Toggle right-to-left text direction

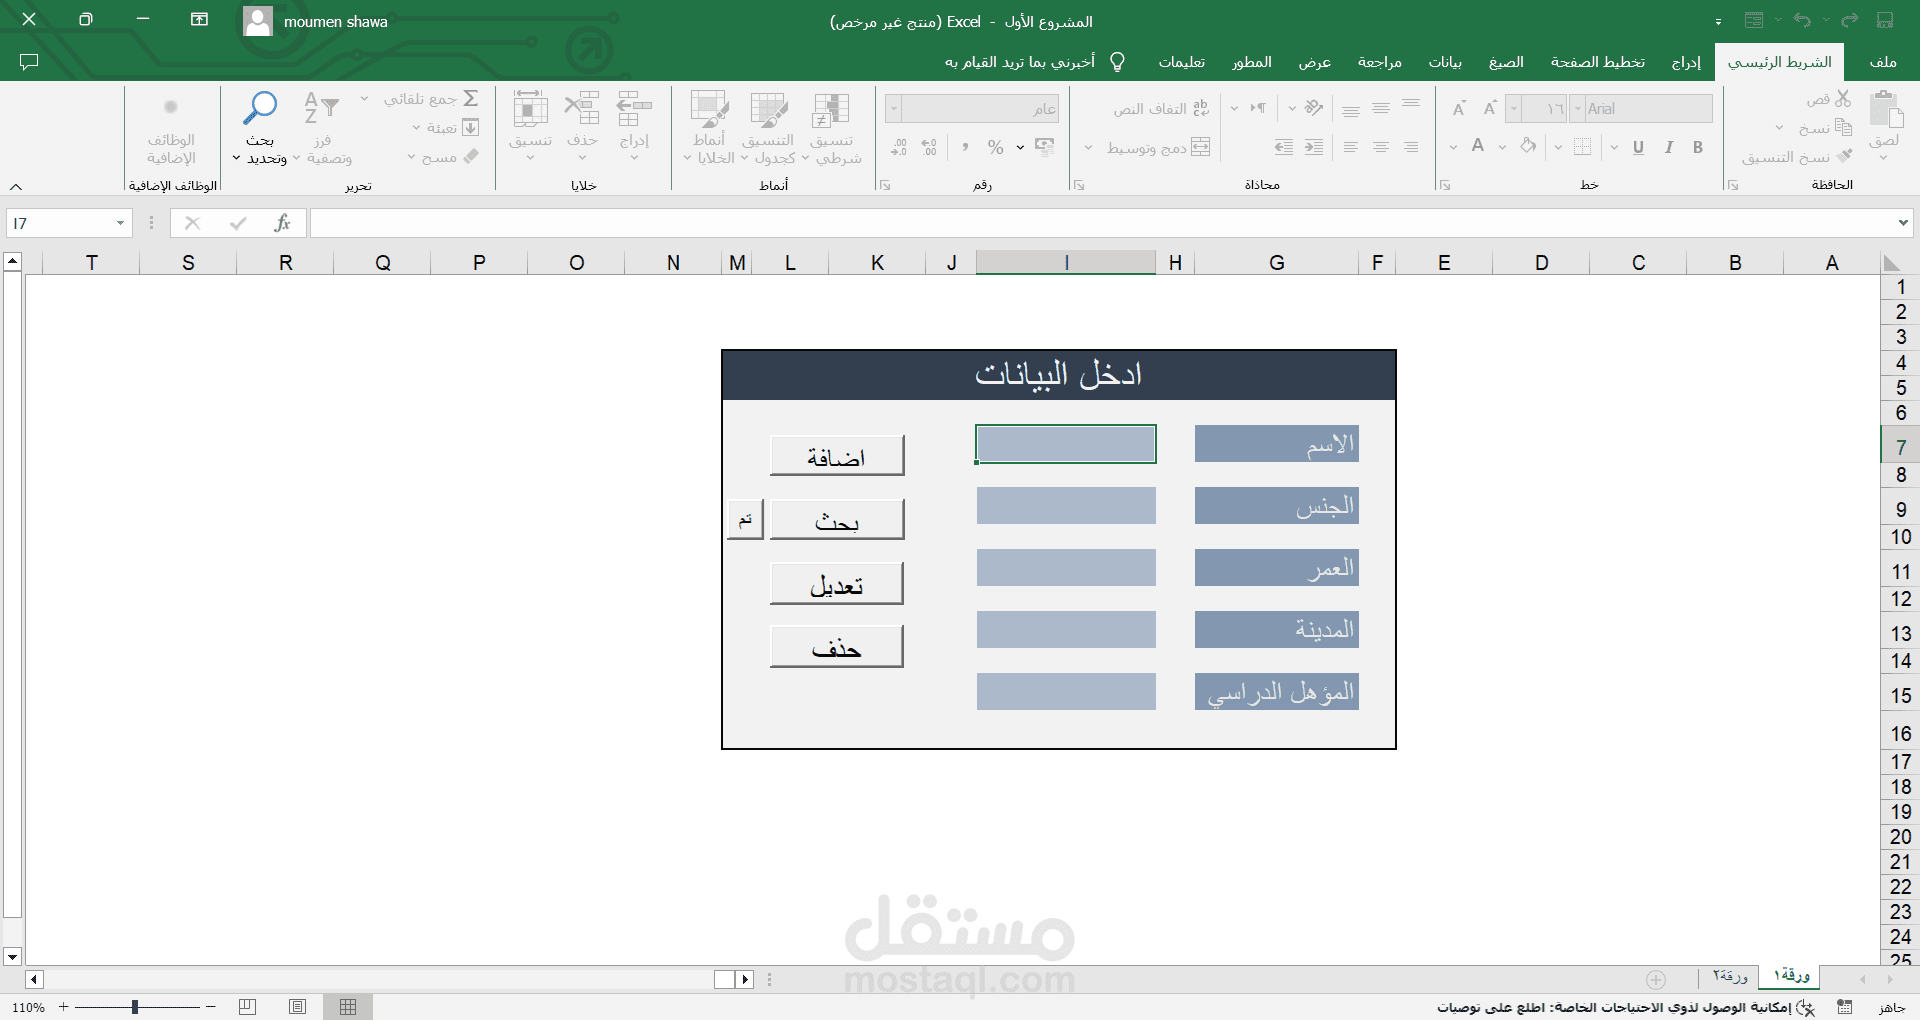[x=1258, y=108]
